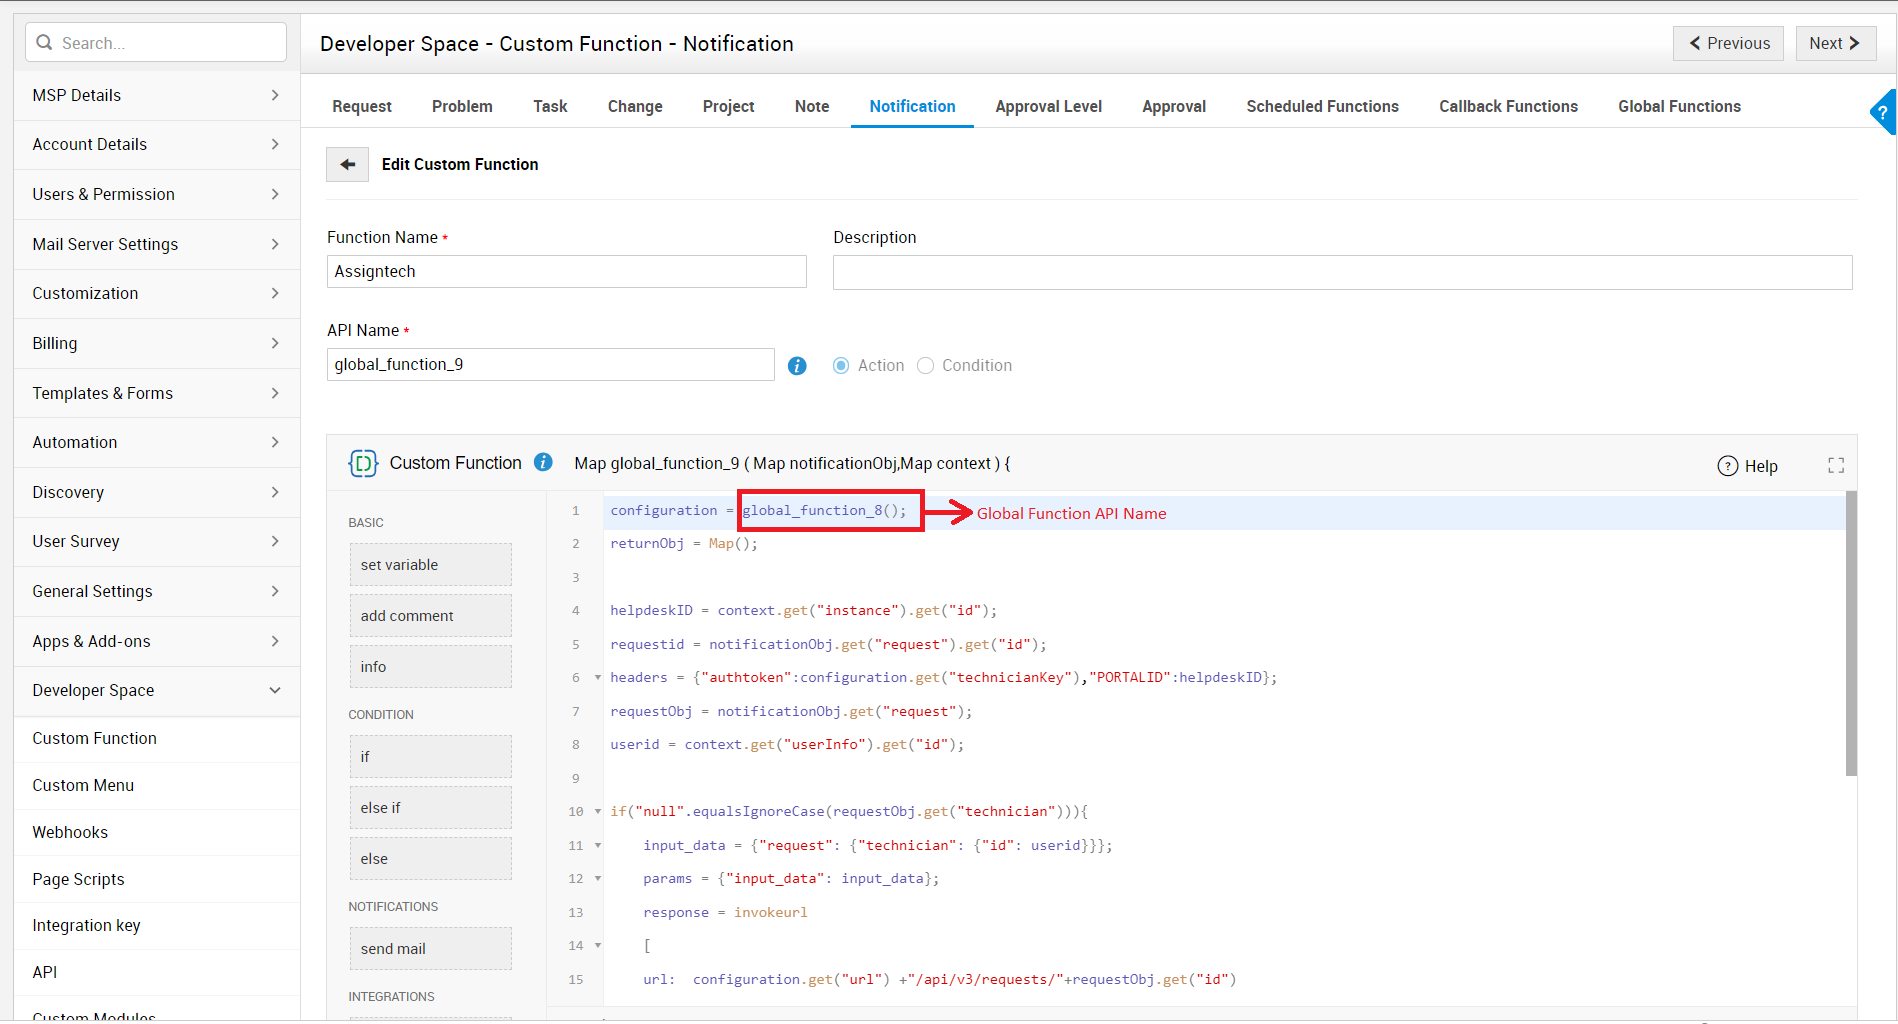Screen dimensions: 1898x1024
Task: Select the Condition radio button
Action: click(925, 366)
